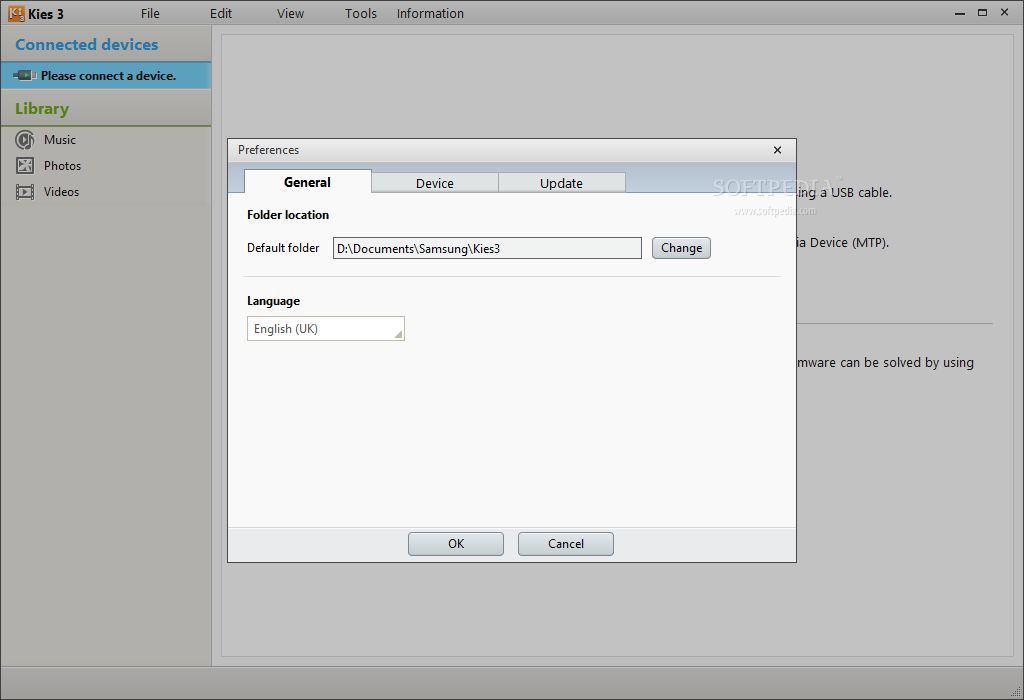This screenshot has width=1024, height=700.
Task: Click the Default folder path field
Action: pos(487,248)
